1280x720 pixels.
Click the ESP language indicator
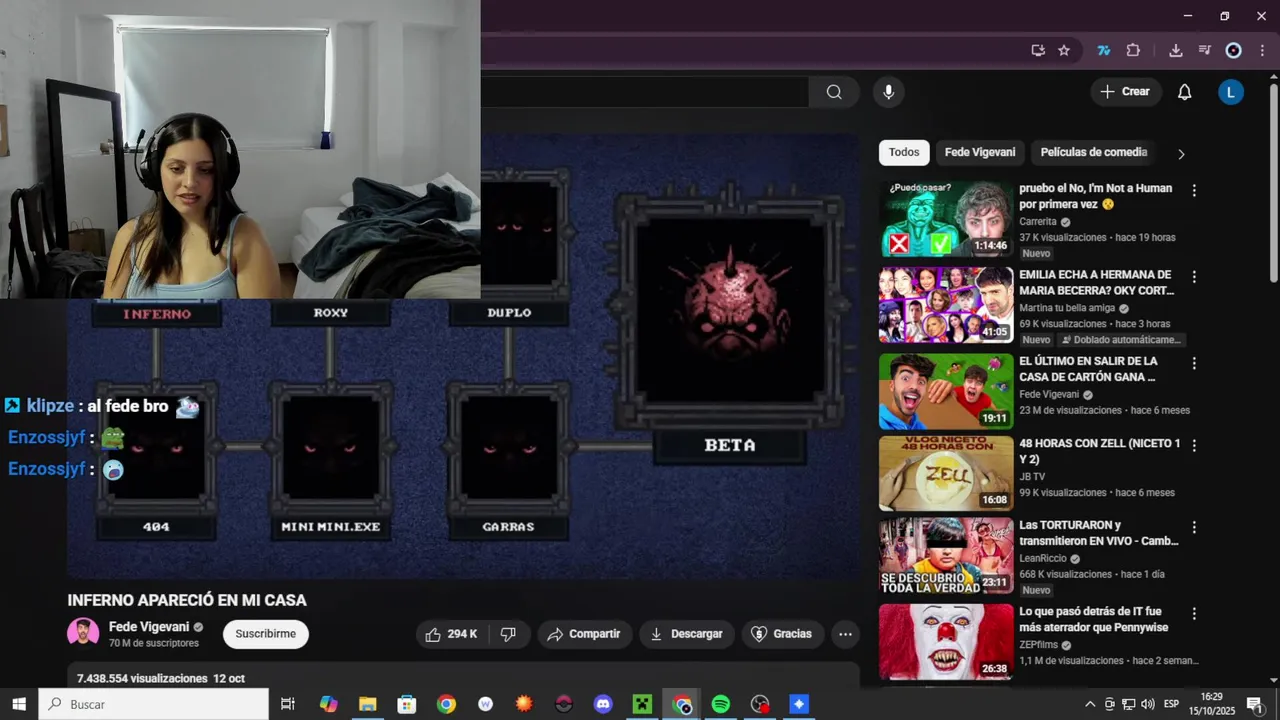(1171, 704)
